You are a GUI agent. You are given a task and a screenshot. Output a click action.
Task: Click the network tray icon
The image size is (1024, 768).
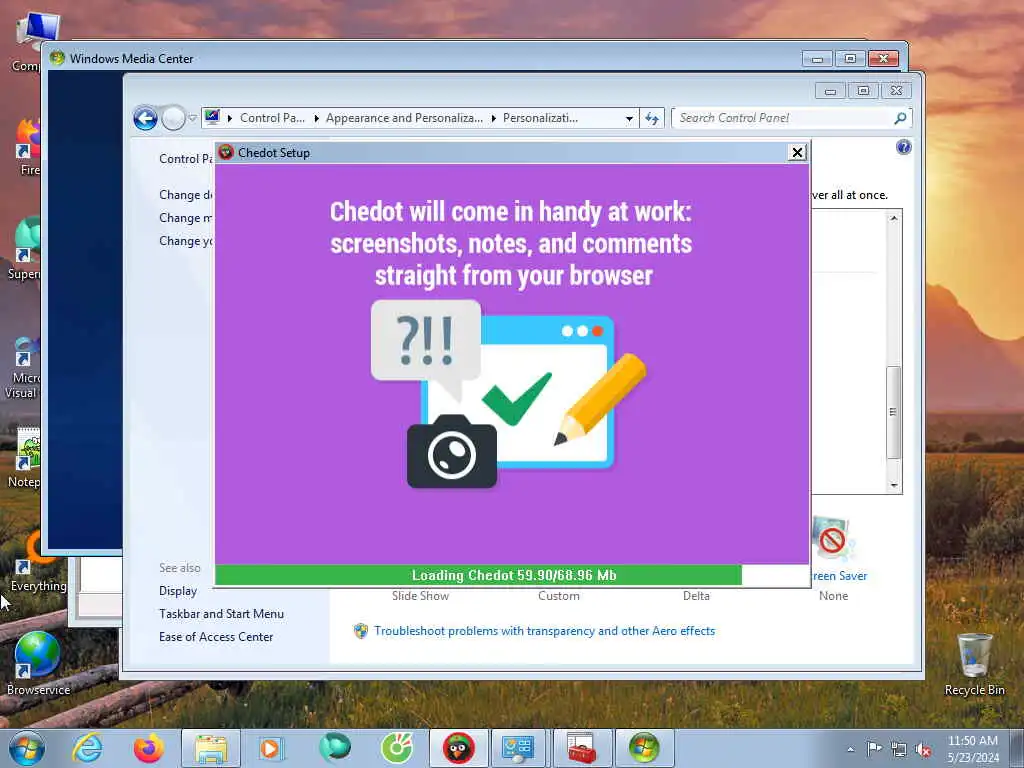(899, 750)
